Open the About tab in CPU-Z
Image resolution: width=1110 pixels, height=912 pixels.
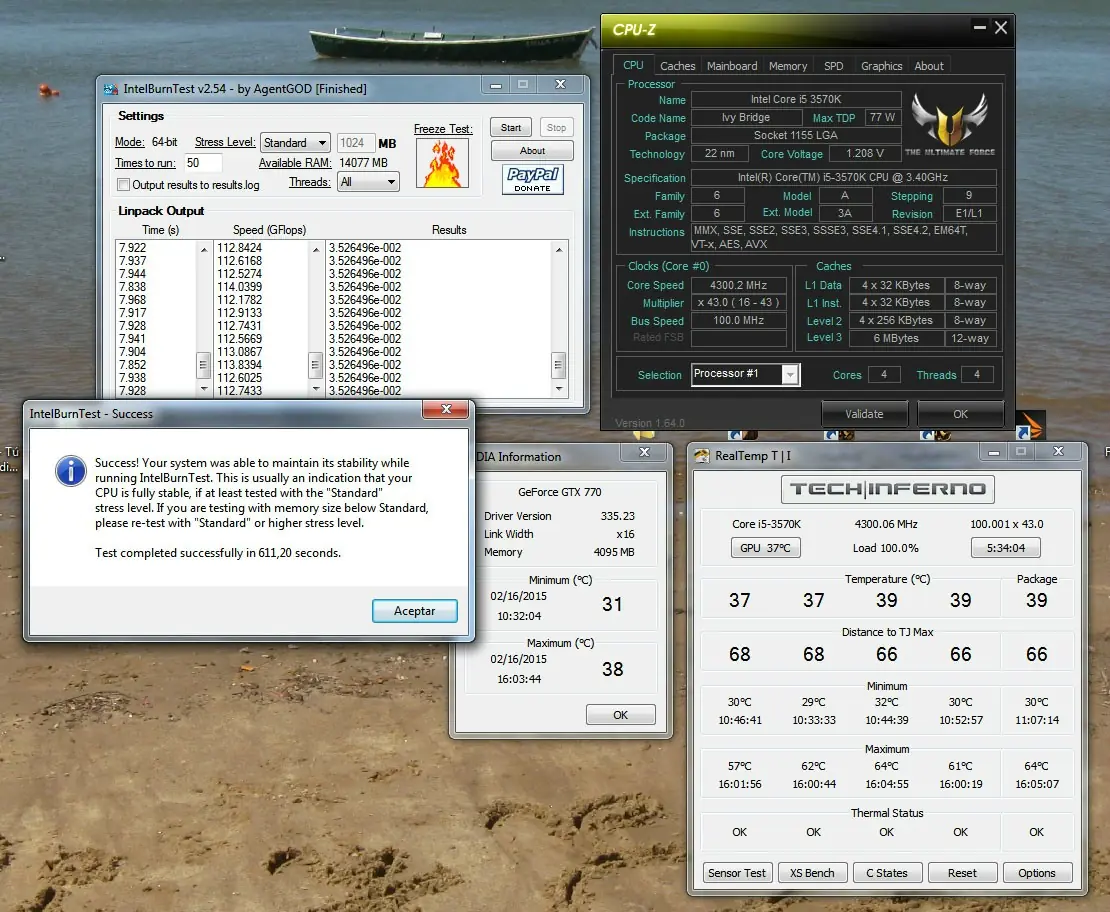[x=929, y=66]
